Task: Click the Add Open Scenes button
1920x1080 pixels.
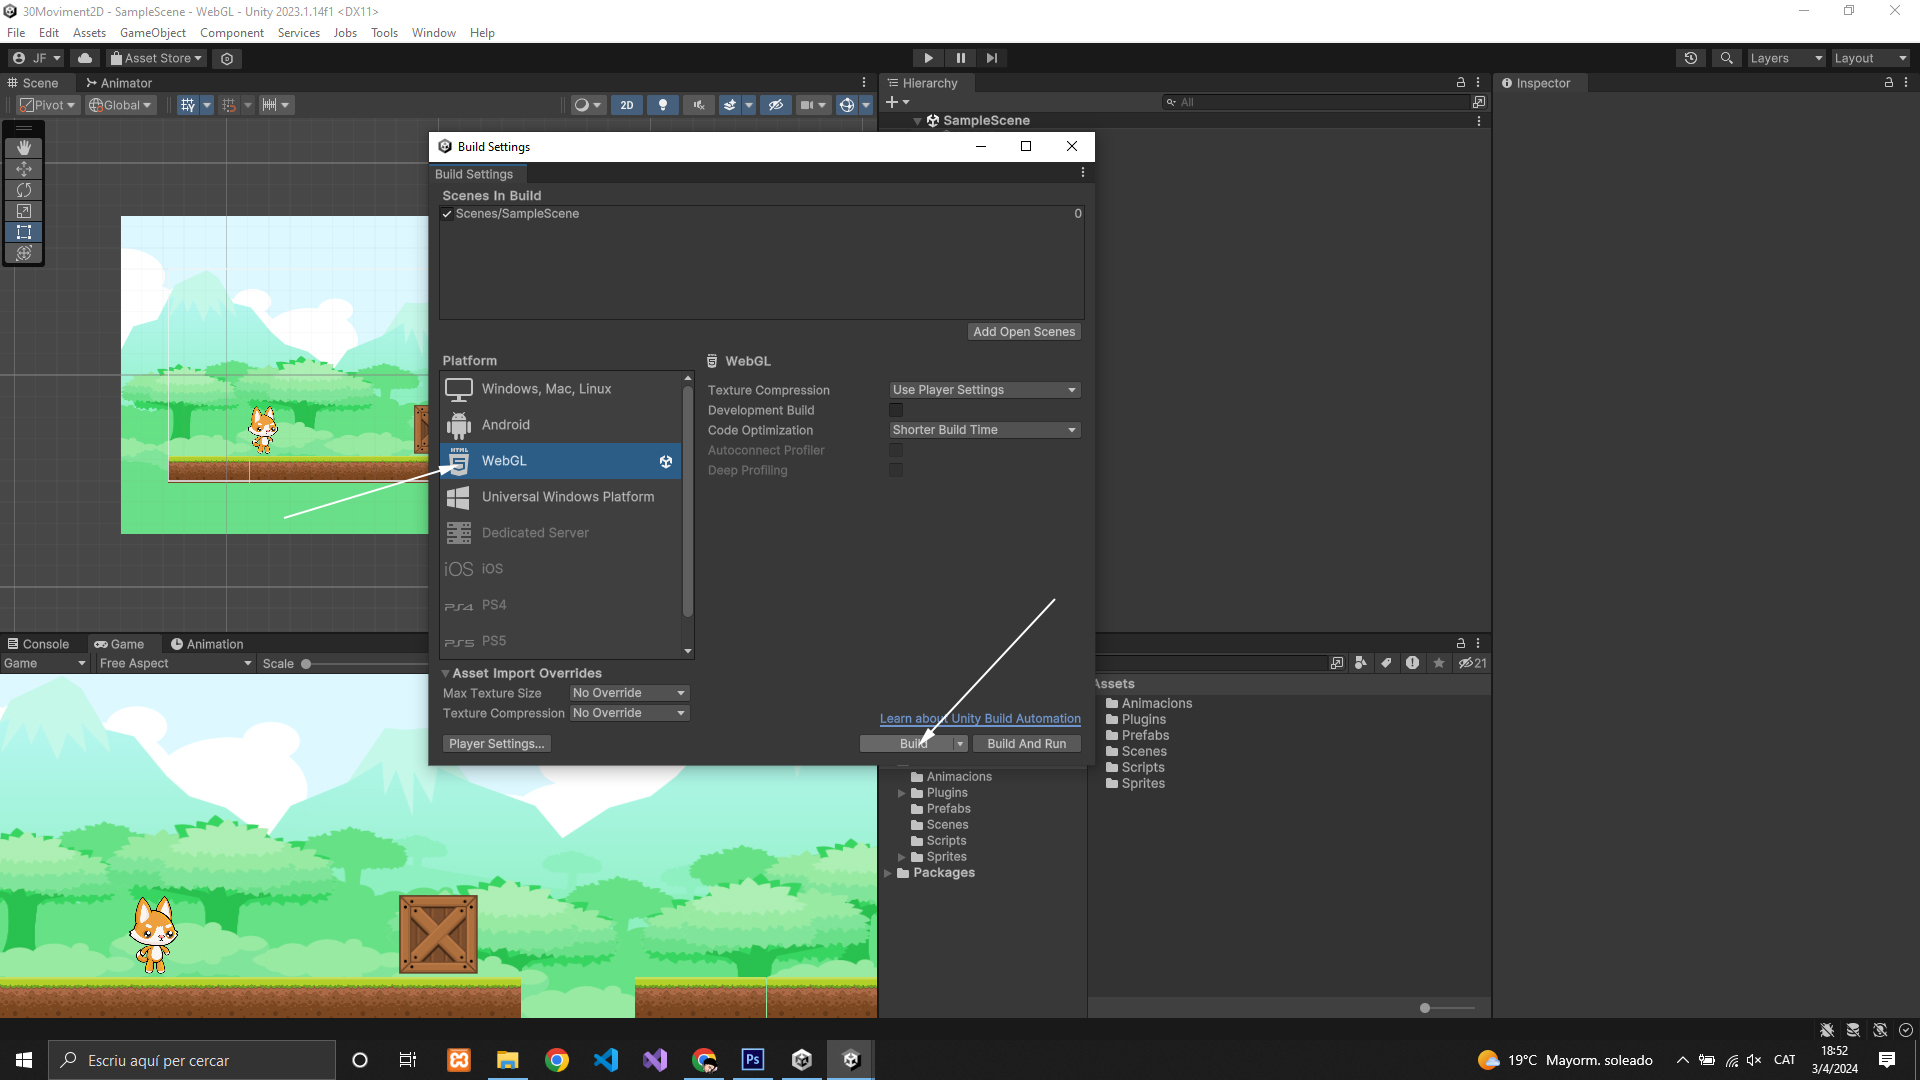Action: [1023, 332]
